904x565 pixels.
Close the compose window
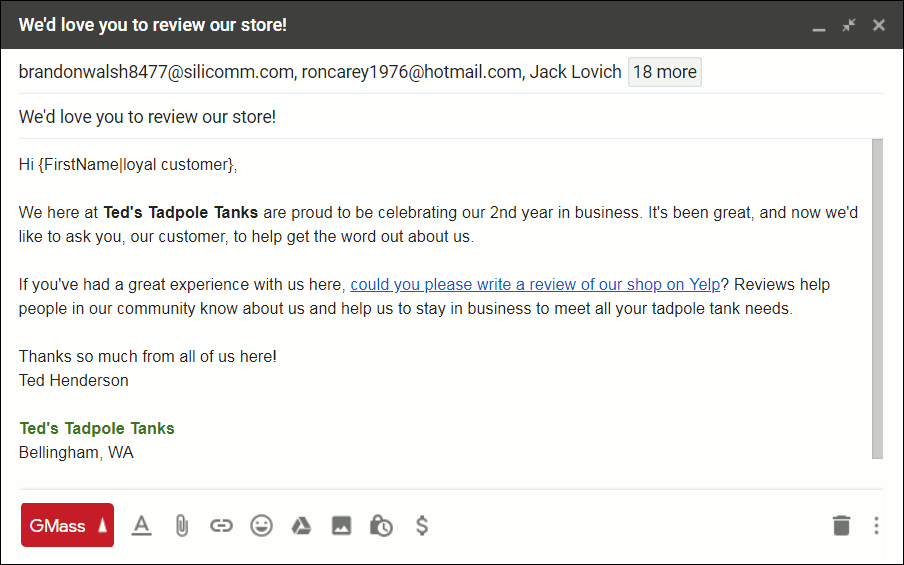tap(879, 25)
